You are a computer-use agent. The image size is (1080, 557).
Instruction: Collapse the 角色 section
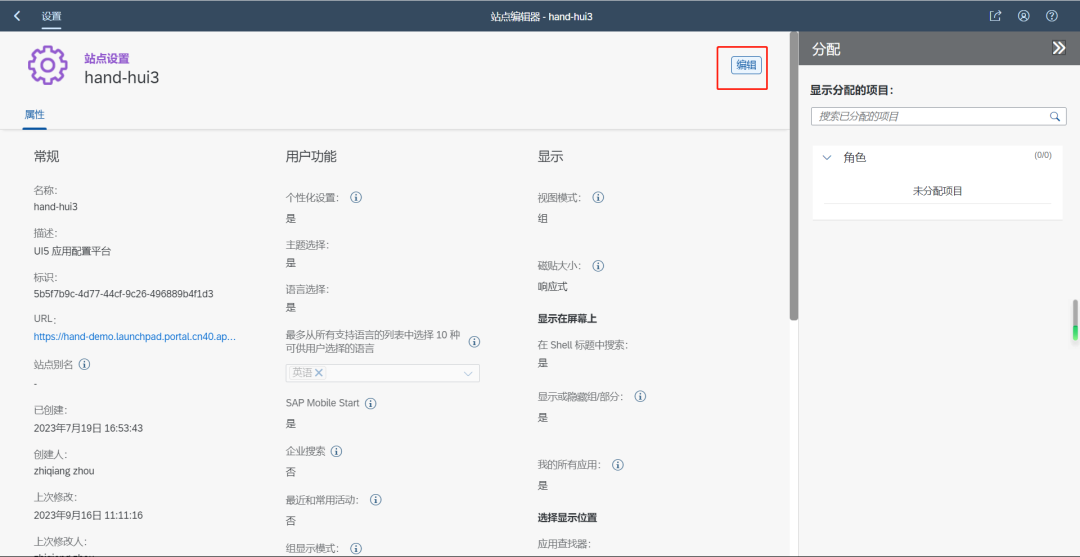point(827,158)
